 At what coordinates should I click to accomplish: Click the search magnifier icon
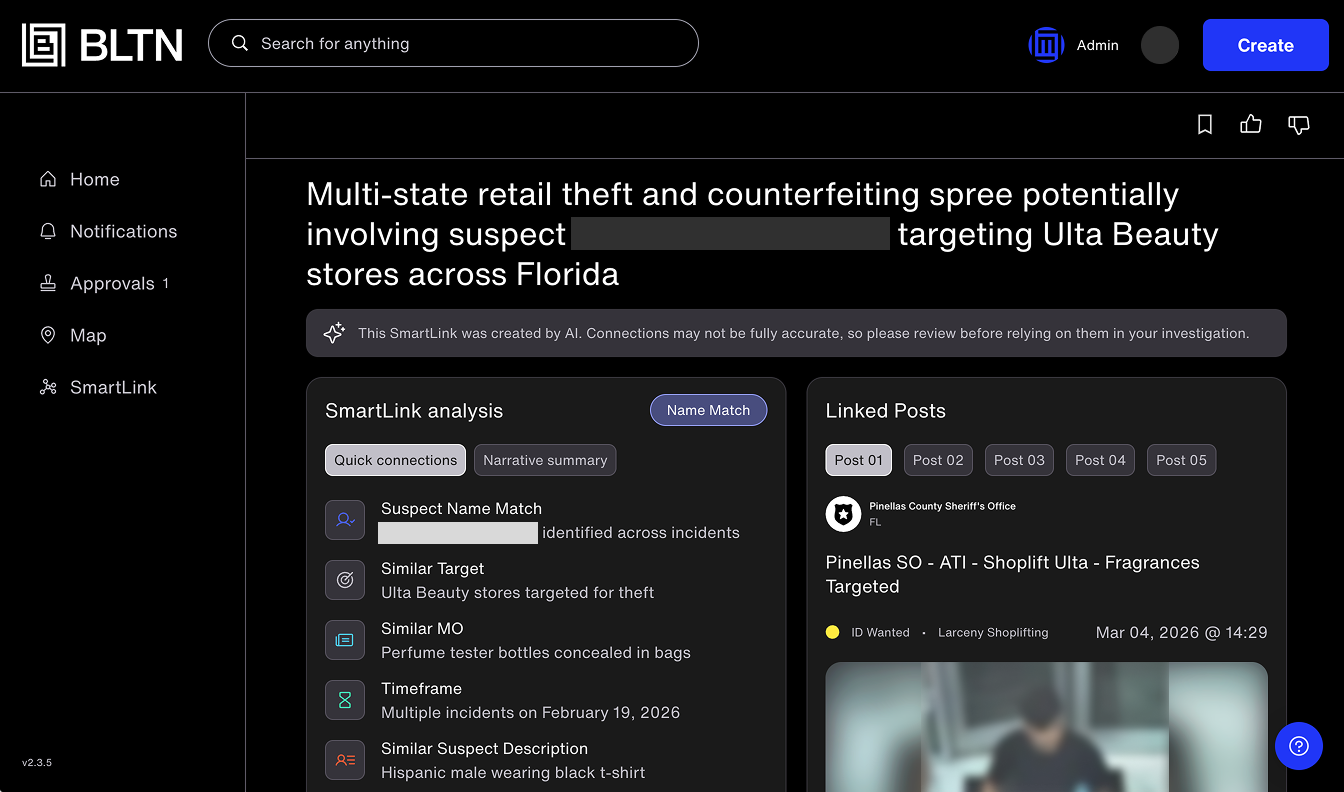[240, 43]
